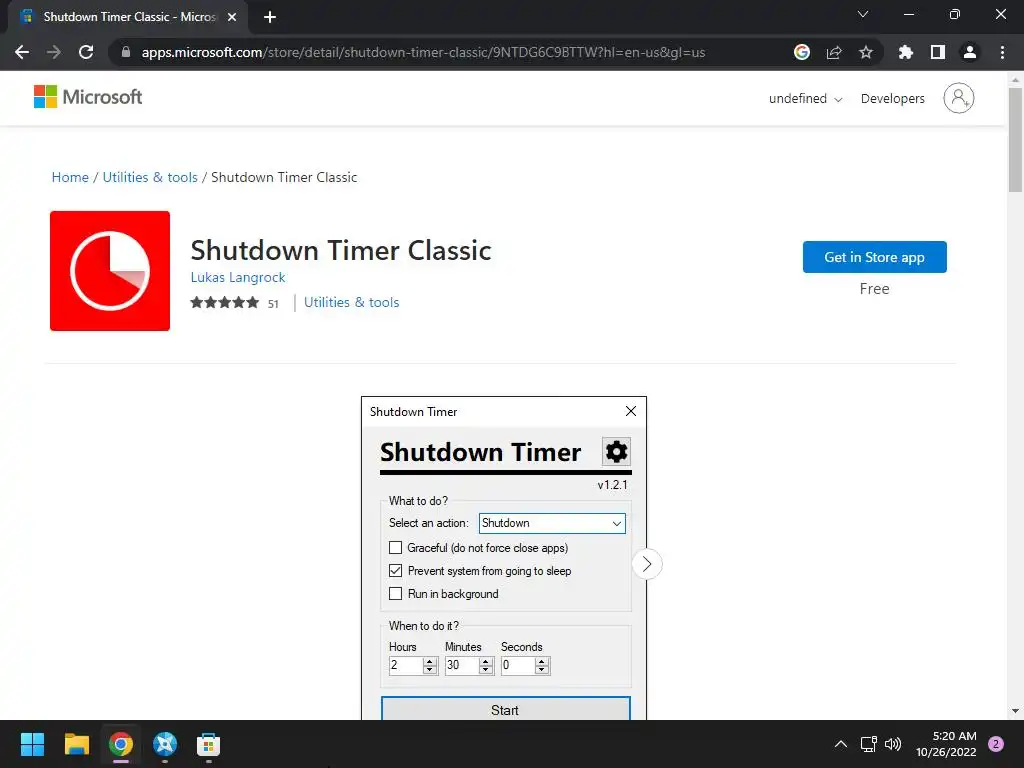Screen dimensions: 1024x768
Task: Click the app screenshot's X close icon
Action: click(x=630, y=411)
